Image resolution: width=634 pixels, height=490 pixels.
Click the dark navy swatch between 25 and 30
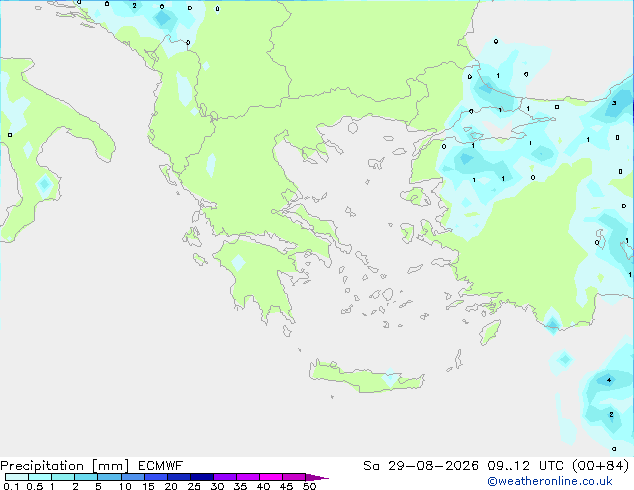point(202,477)
